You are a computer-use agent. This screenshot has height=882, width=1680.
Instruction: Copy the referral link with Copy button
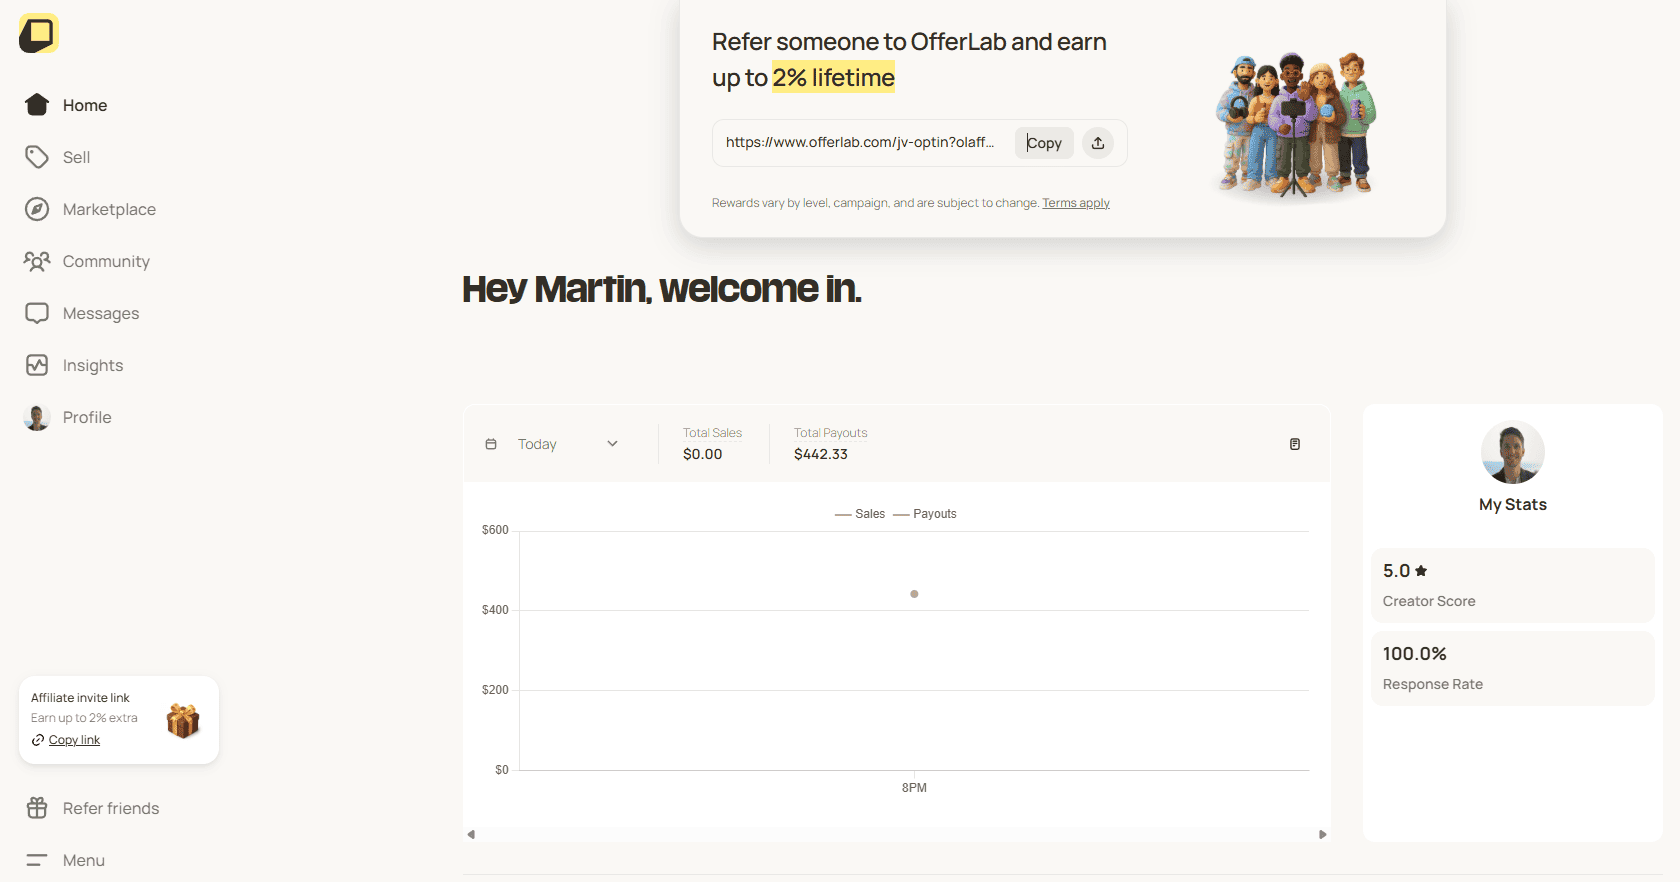click(x=1044, y=143)
